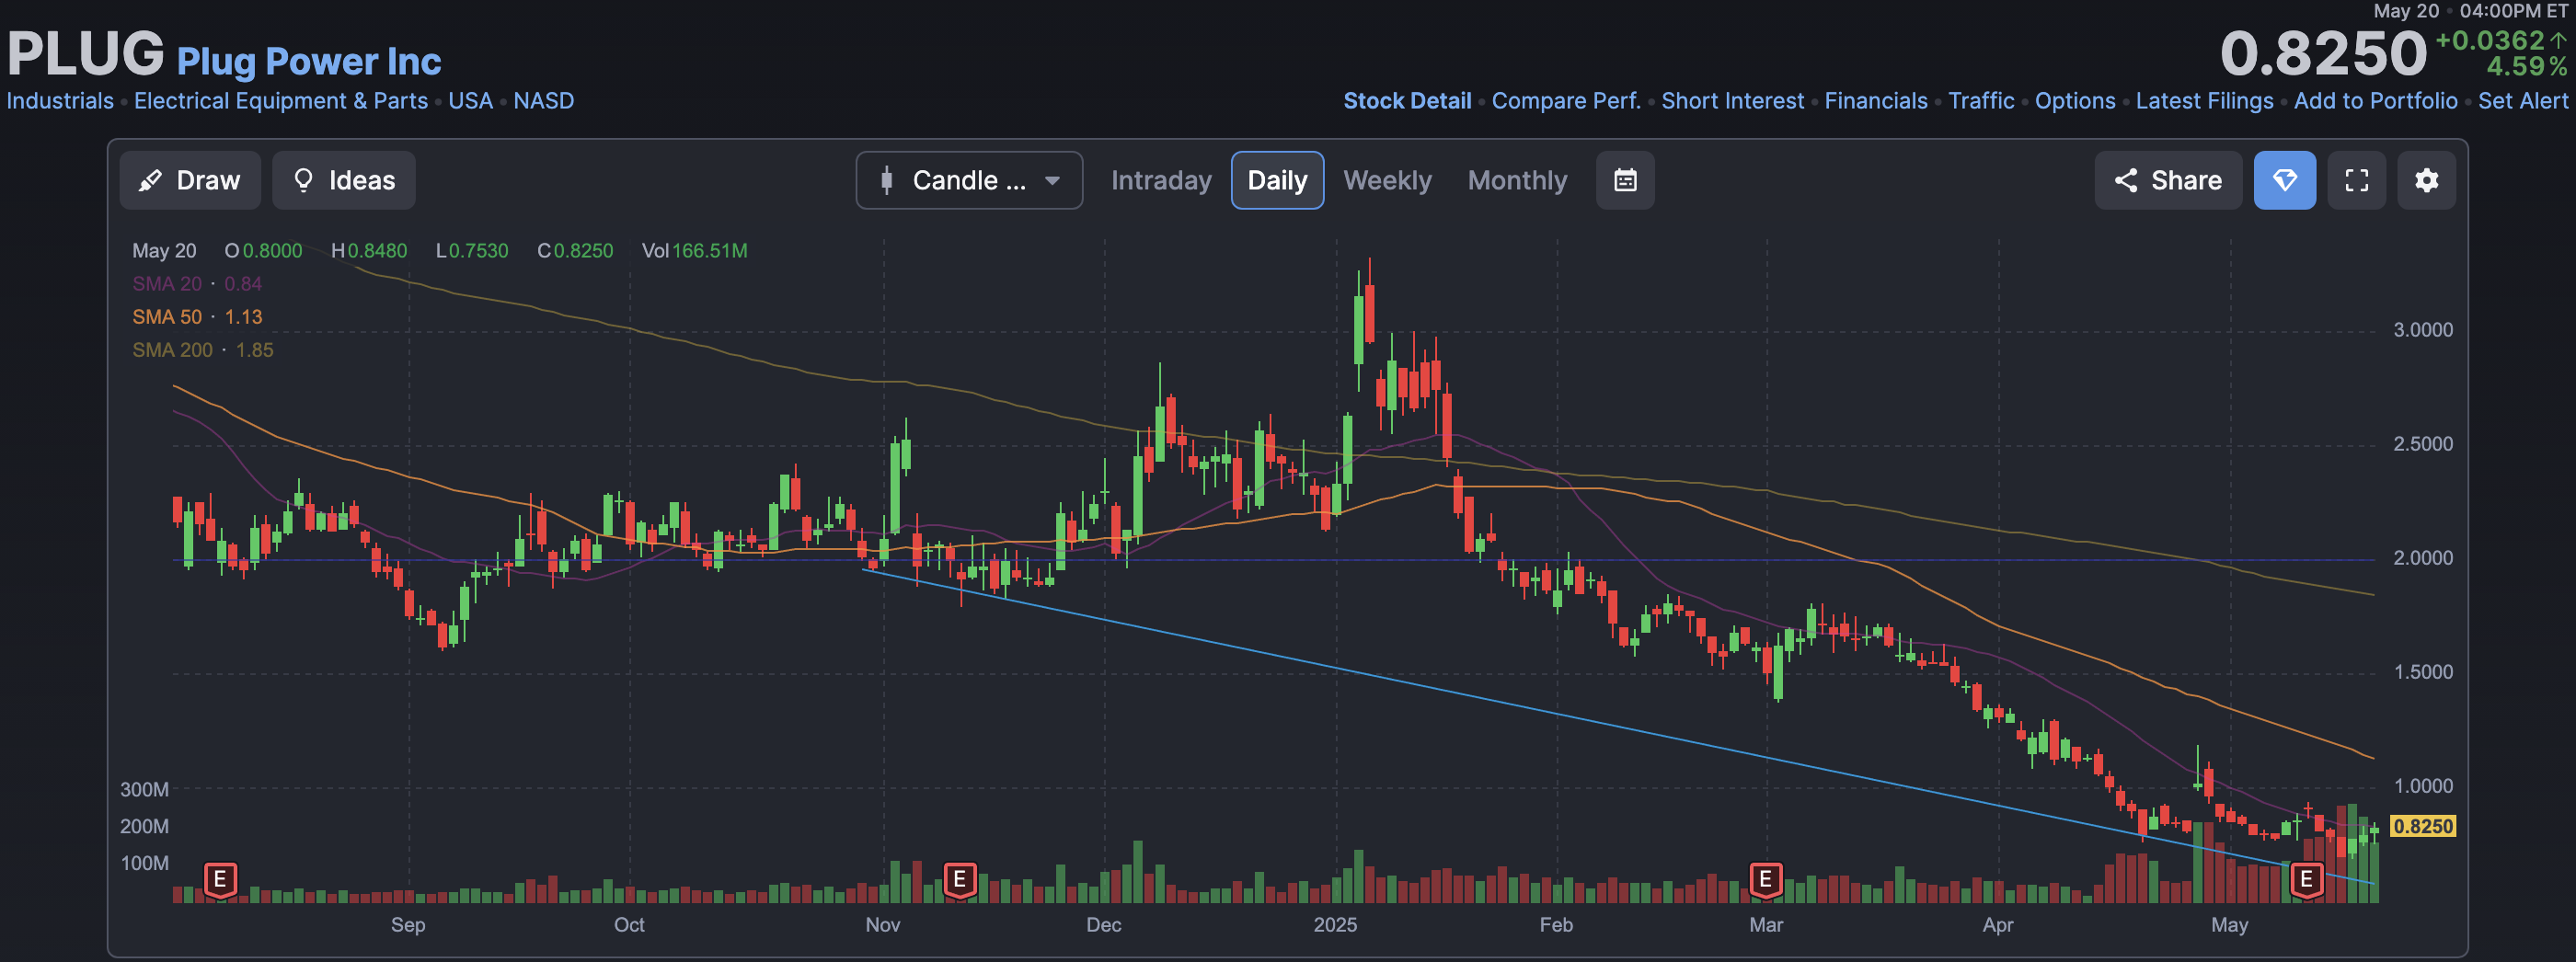2576x962 pixels.
Task: Open the USA country link
Action: click(x=470, y=101)
